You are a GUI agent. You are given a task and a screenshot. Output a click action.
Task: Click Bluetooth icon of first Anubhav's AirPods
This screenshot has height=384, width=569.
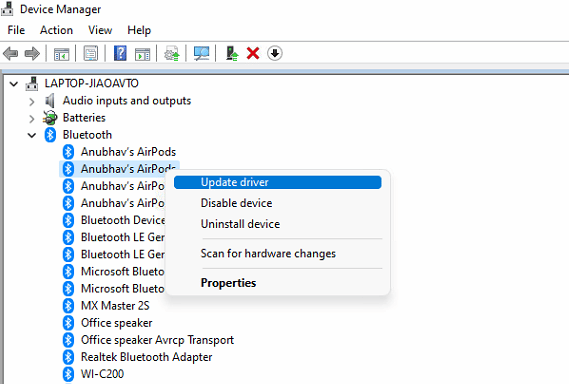tap(68, 152)
